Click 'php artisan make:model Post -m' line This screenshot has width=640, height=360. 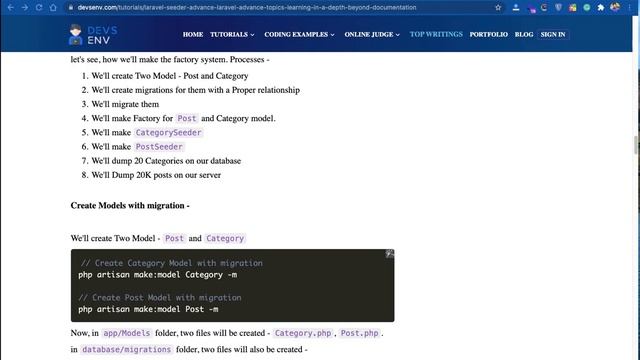[148, 309]
